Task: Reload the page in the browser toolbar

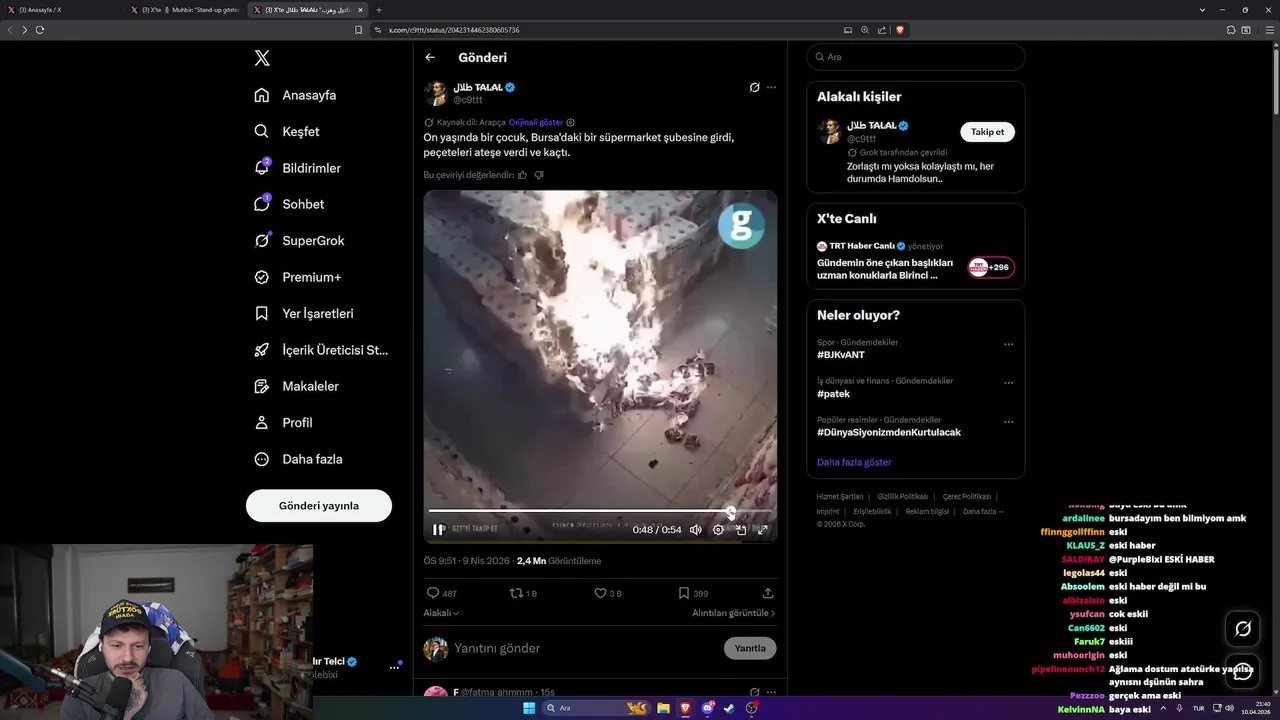Action: coord(40,30)
